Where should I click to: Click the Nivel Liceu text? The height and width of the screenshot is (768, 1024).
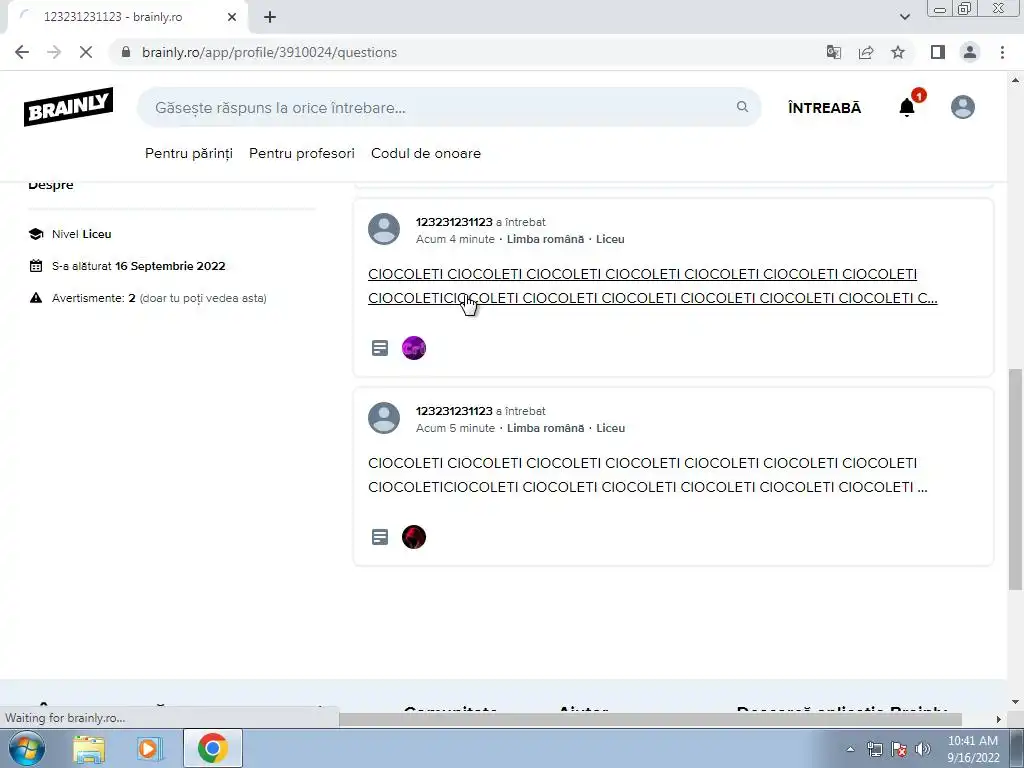82,234
